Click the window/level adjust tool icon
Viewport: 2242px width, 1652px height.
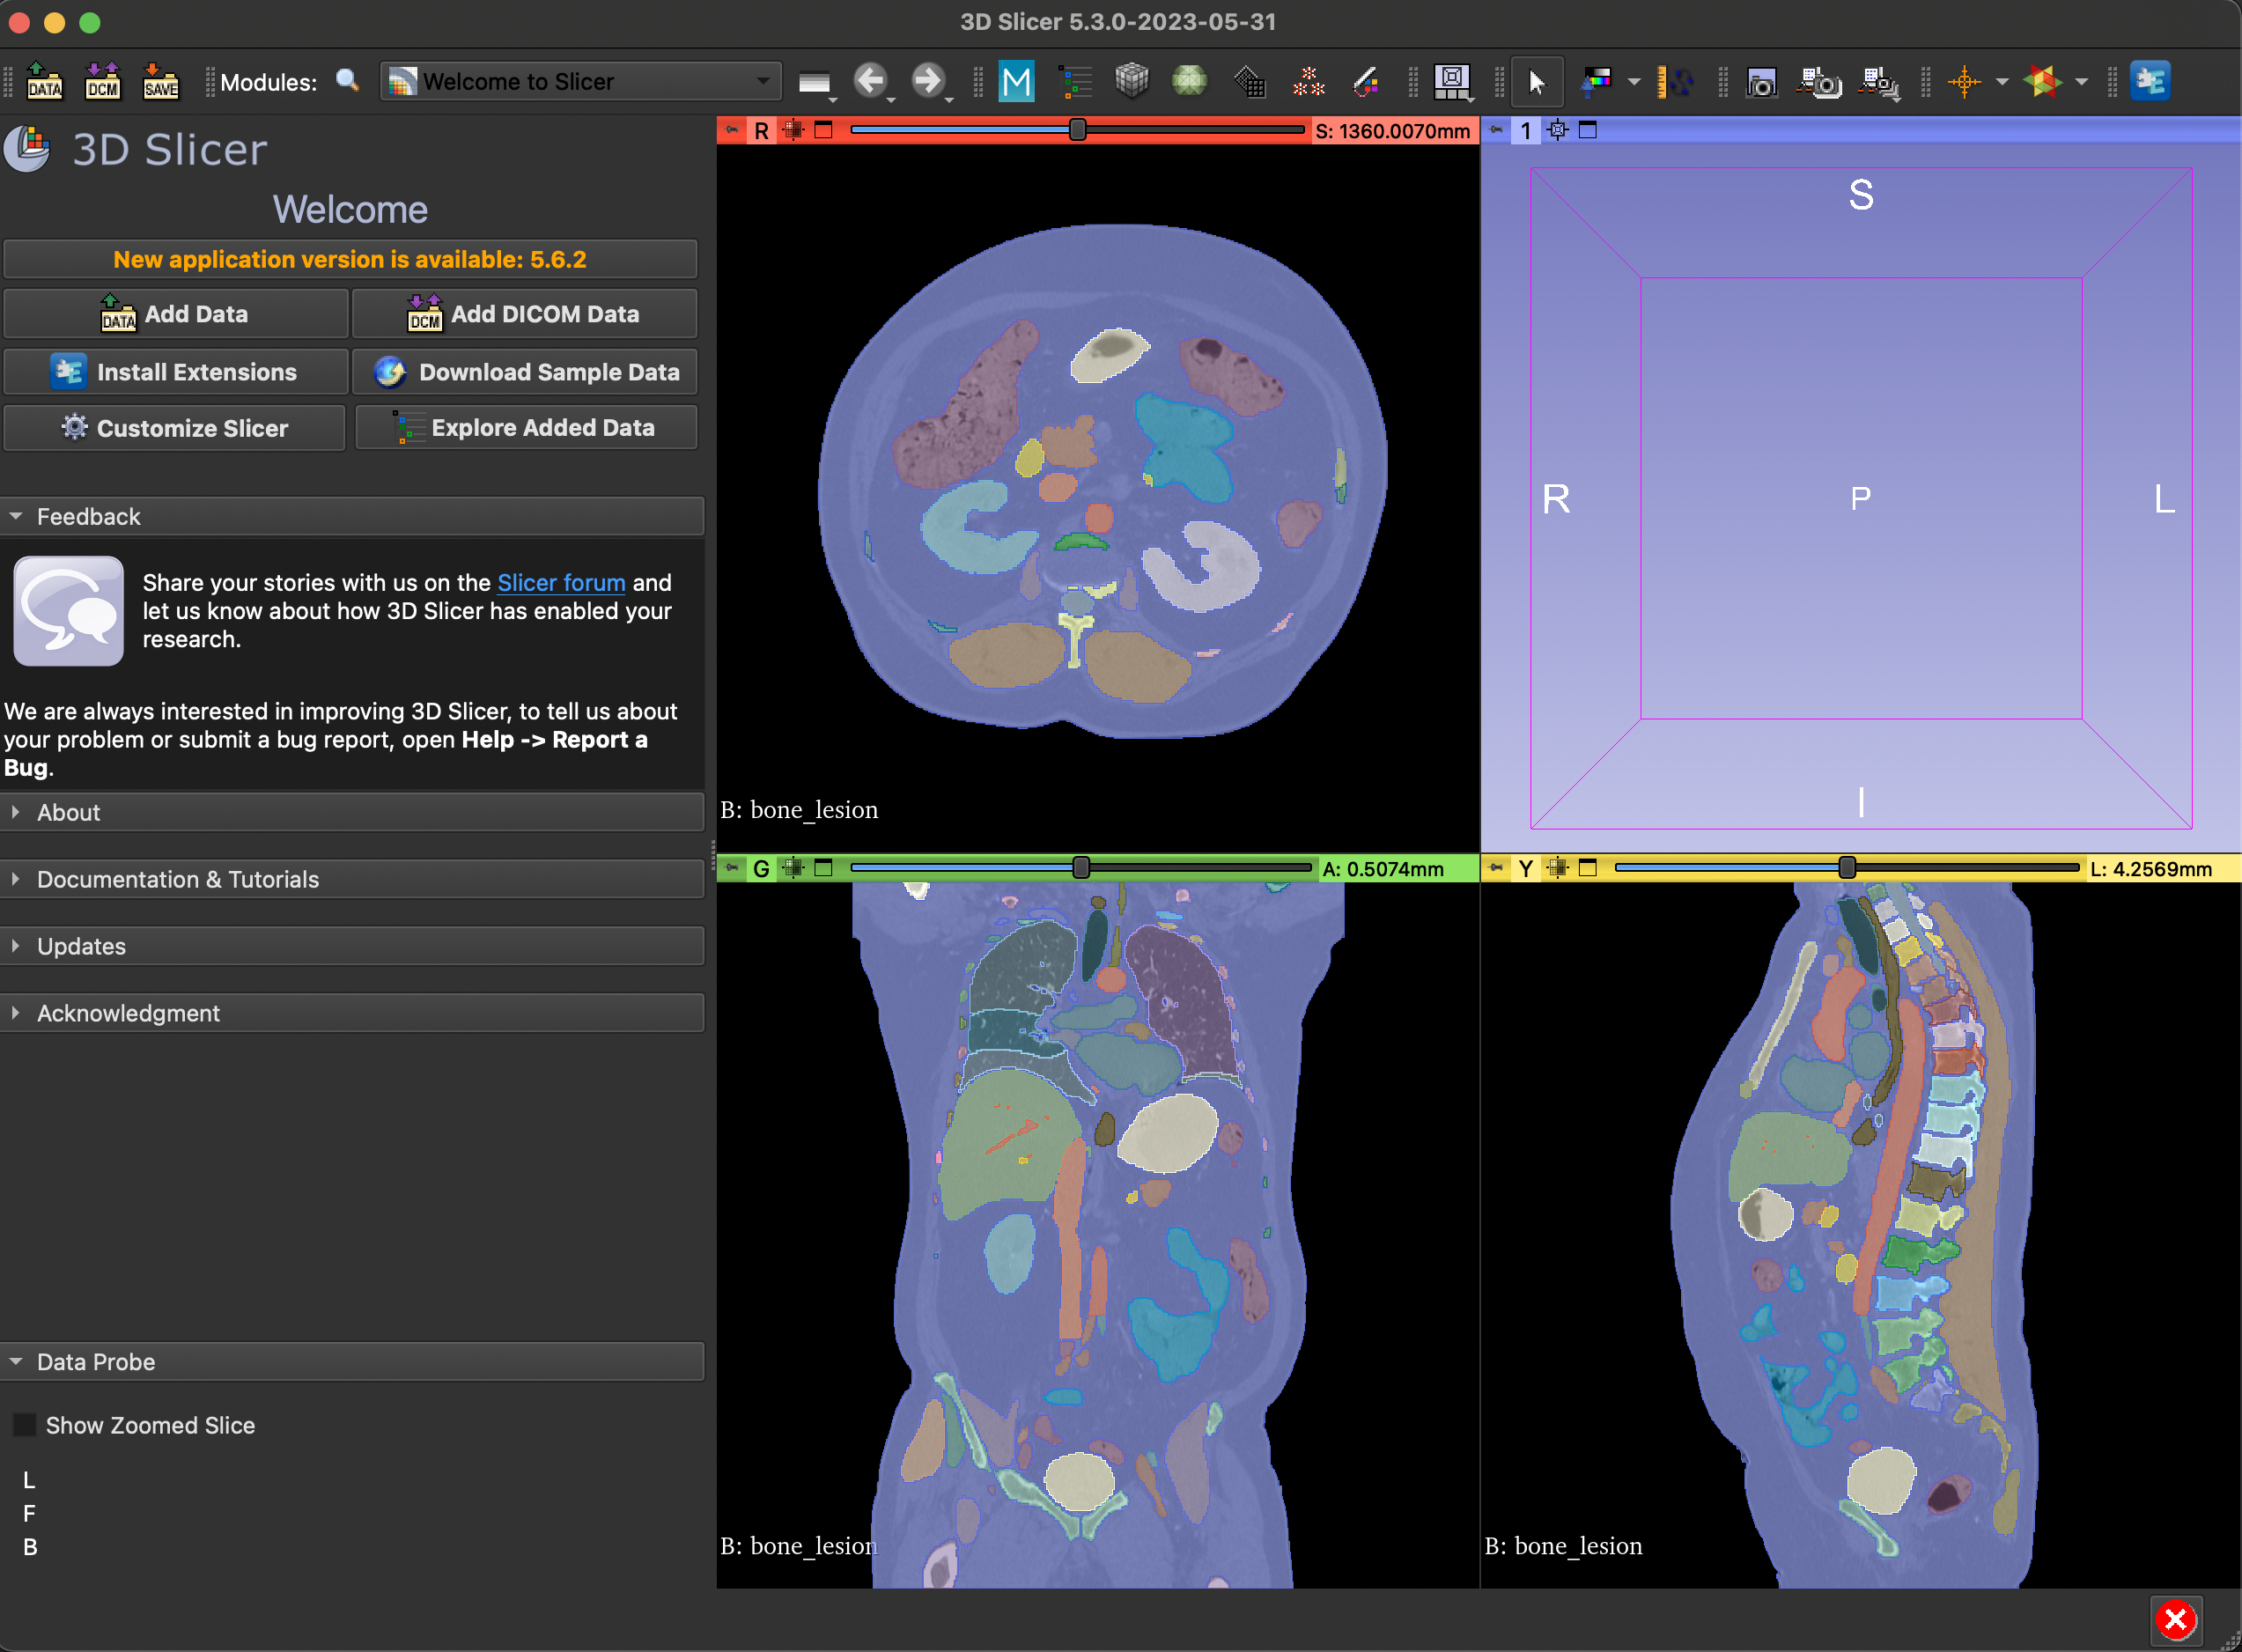tap(1596, 81)
